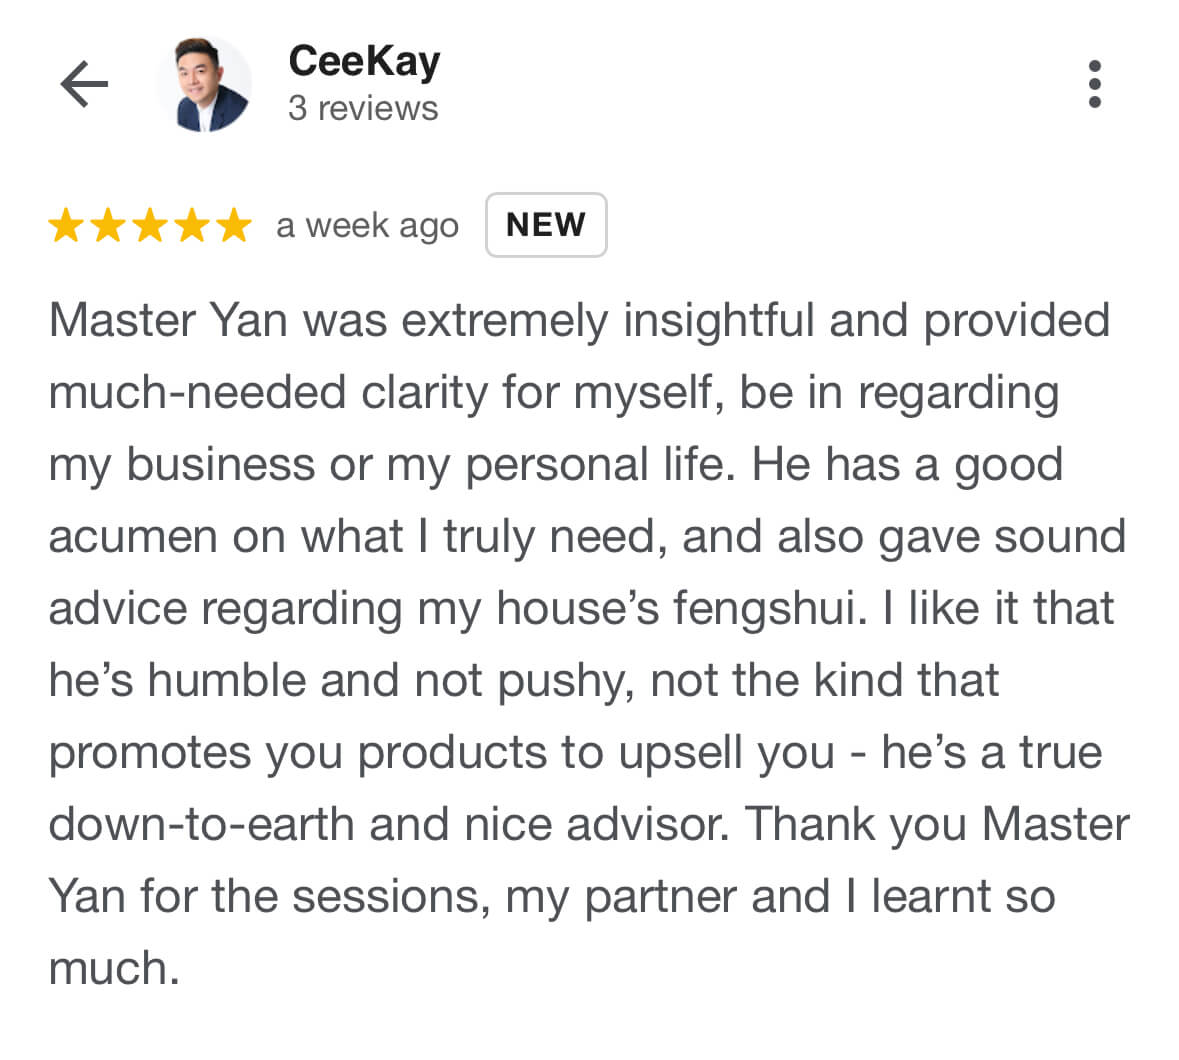Click the phrase 'down-to-earth' in the review
Viewport: 1179px width, 1060px height.
[x=202, y=825]
